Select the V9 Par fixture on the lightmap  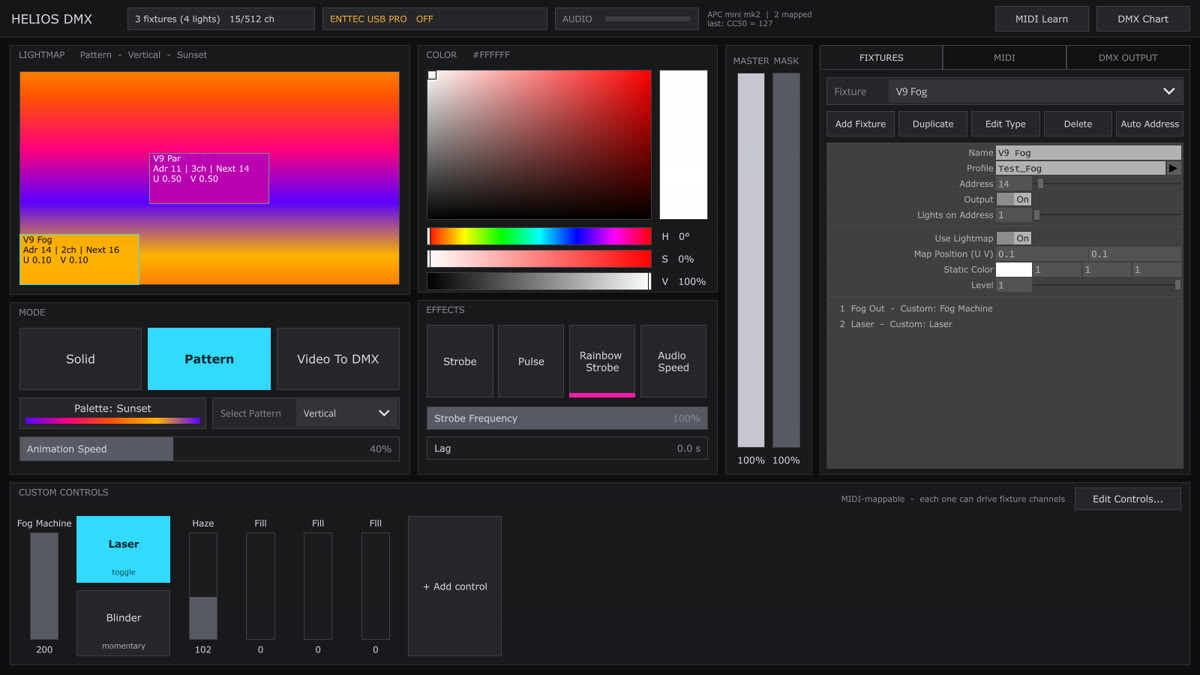point(209,178)
